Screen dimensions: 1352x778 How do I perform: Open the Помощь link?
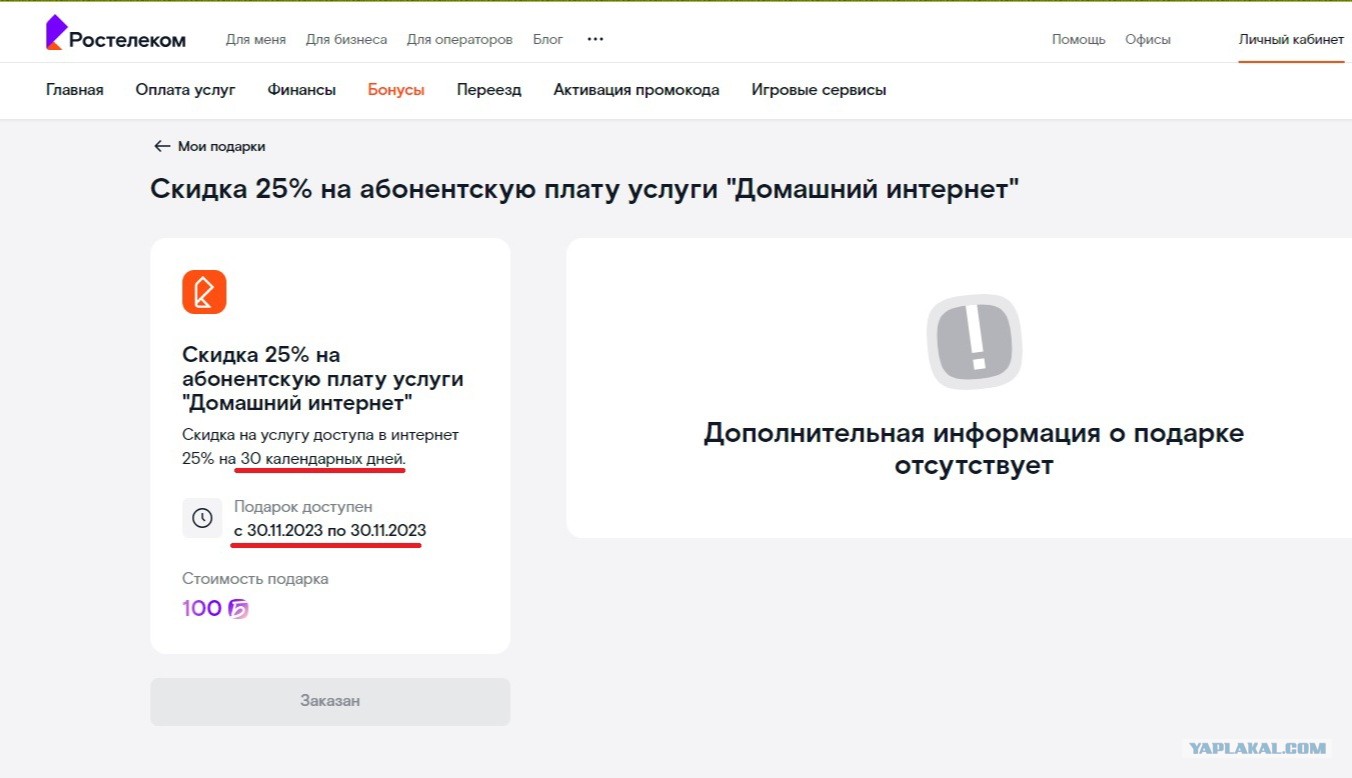click(x=1079, y=40)
